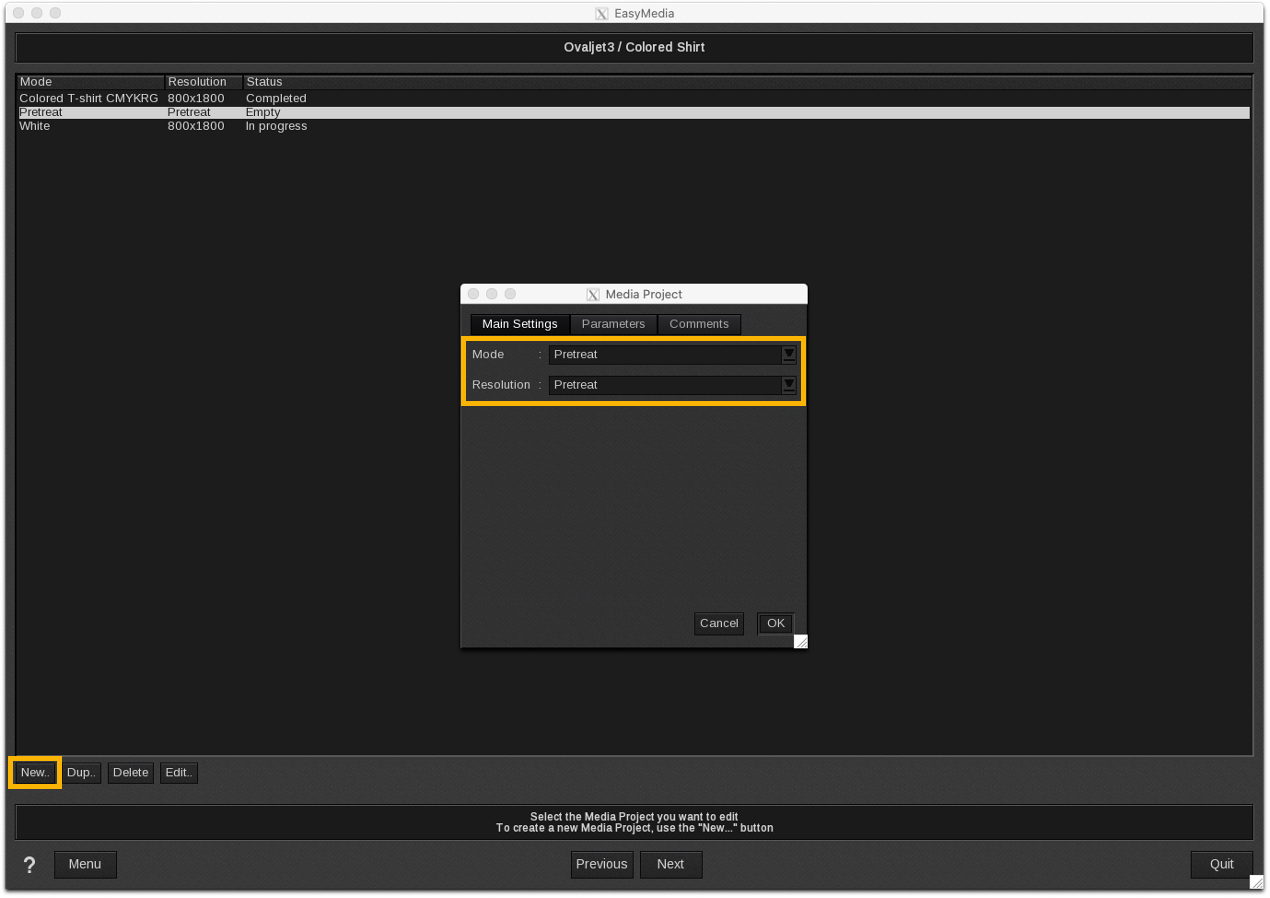Open the Mode dropdown arrow

789,354
